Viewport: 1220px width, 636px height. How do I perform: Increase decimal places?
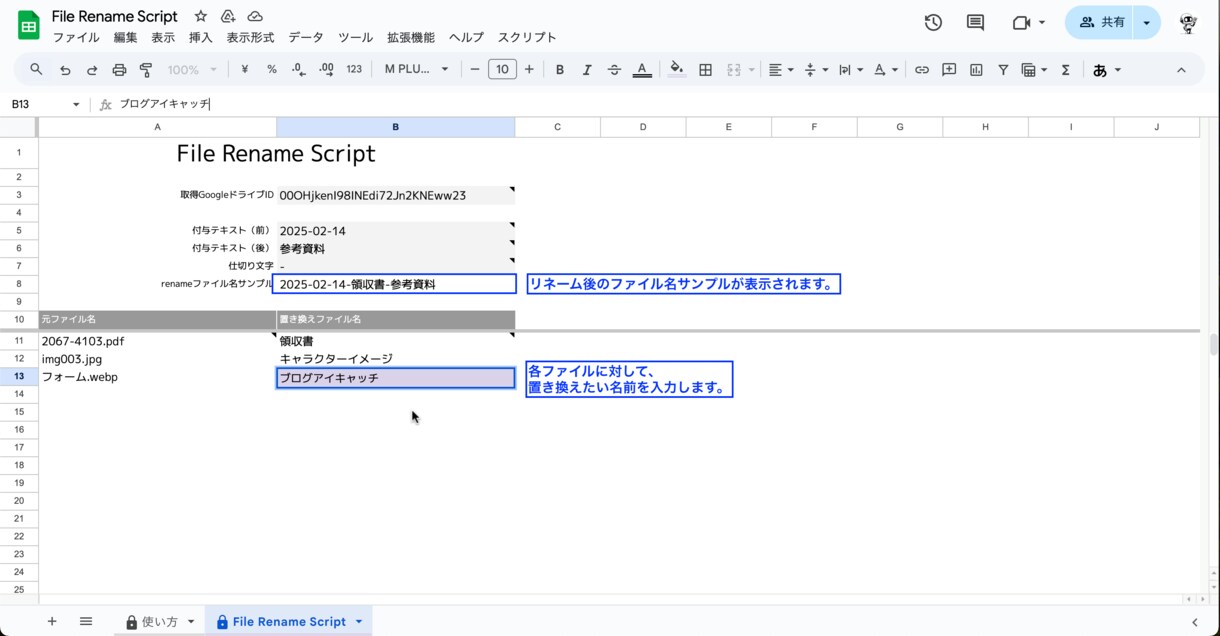pos(326,69)
